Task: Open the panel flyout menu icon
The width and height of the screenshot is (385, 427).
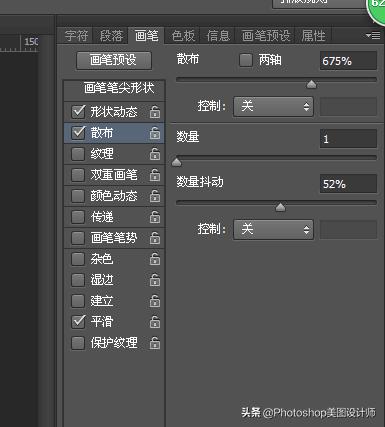Action: (x=373, y=35)
